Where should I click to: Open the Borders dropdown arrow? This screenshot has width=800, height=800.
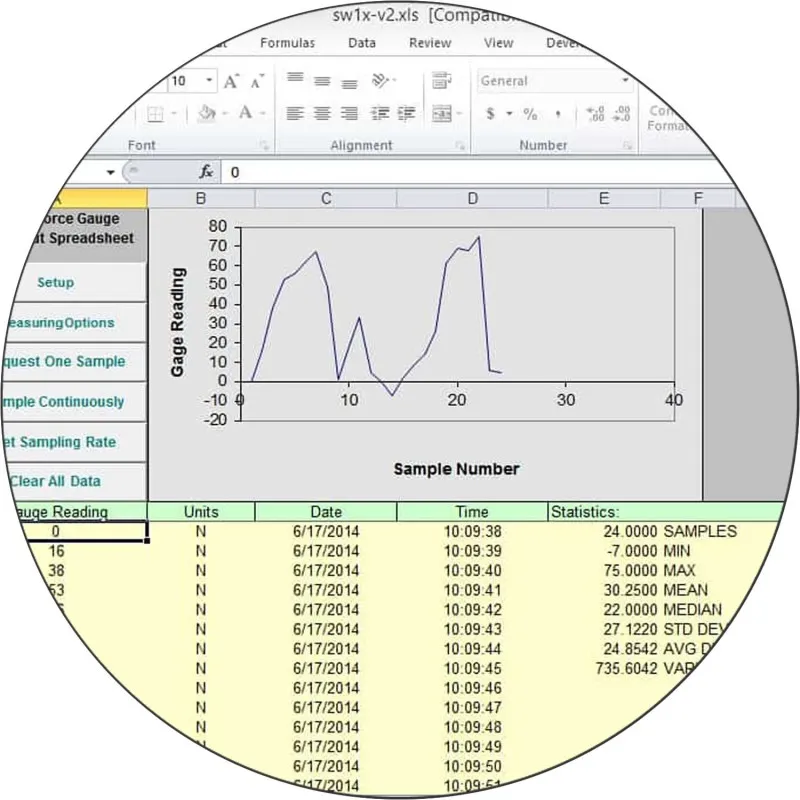(174, 112)
